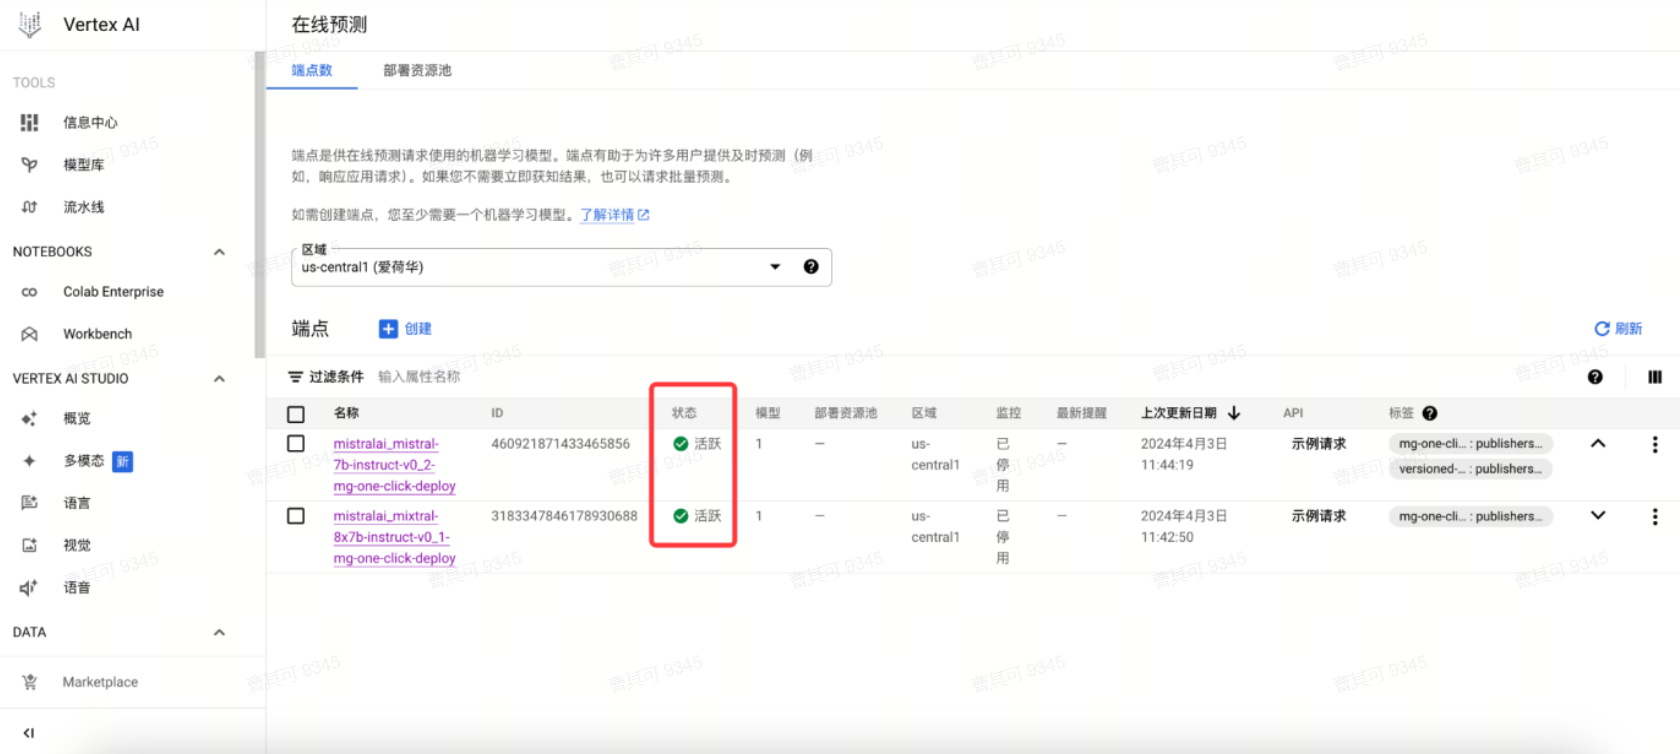Click the column display options icon
The height and width of the screenshot is (754, 1680).
point(1655,377)
